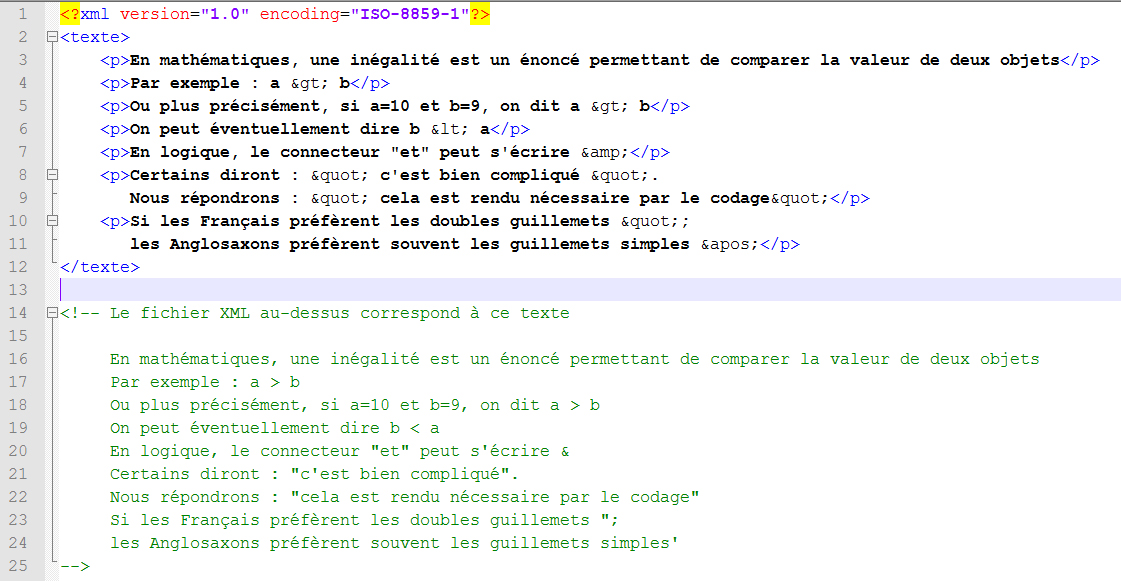Click "Par exemple : a > b" line 17
The height and width of the screenshot is (581, 1121).
(x=204, y=382)
